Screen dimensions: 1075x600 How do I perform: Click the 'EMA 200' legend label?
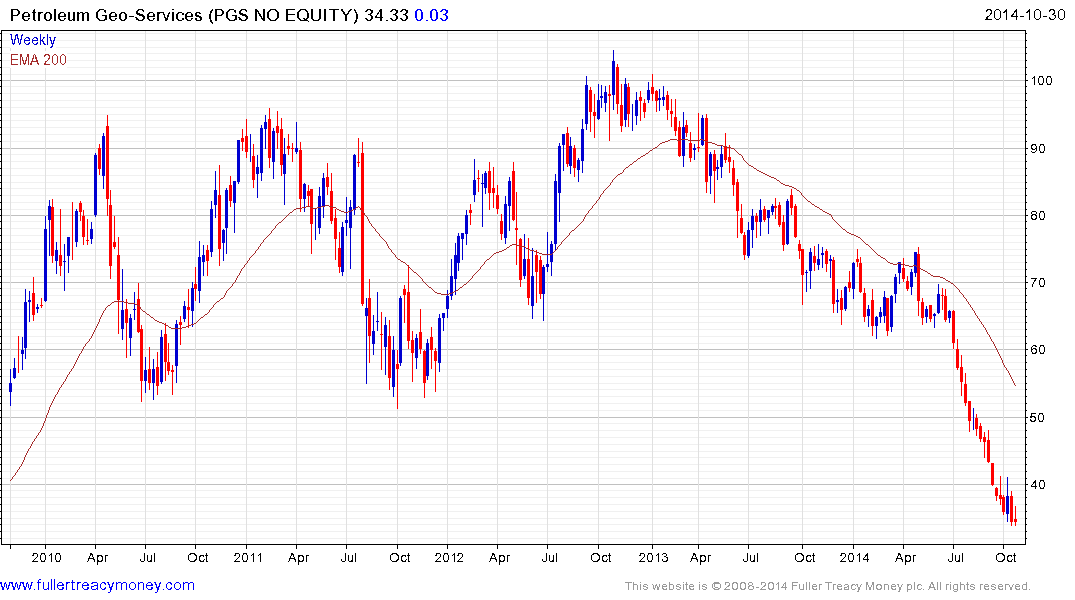coord(38,60)
